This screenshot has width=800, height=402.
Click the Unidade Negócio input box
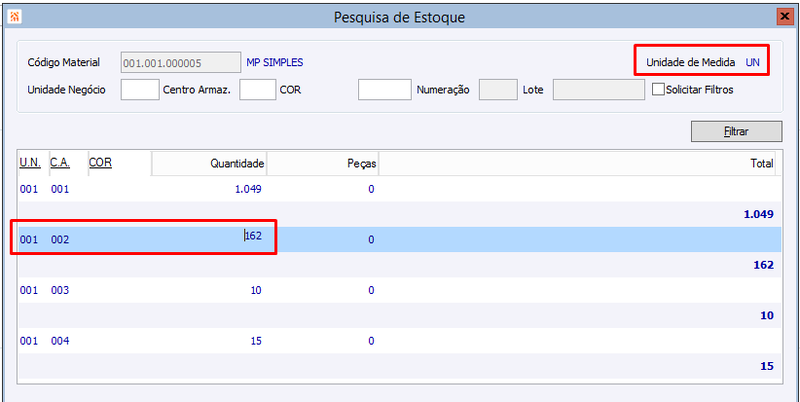click(140, 89)
